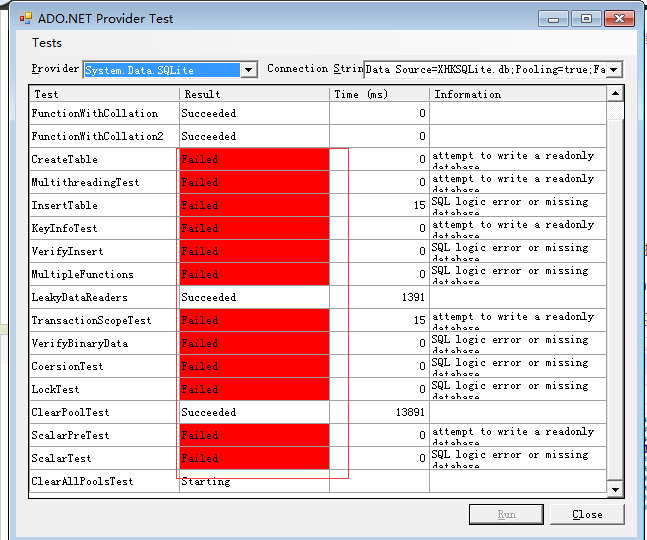Click the 15 time of InsertTable
Image resolution: width=647 pixels, height=540 pixels.
[x=420, y=205]
